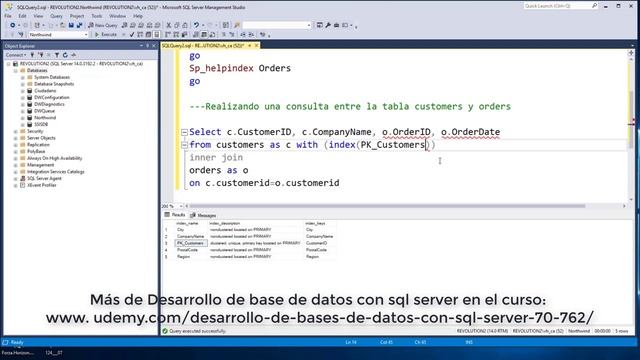Toggle Include Actual Execution Plan

point(168,35)
